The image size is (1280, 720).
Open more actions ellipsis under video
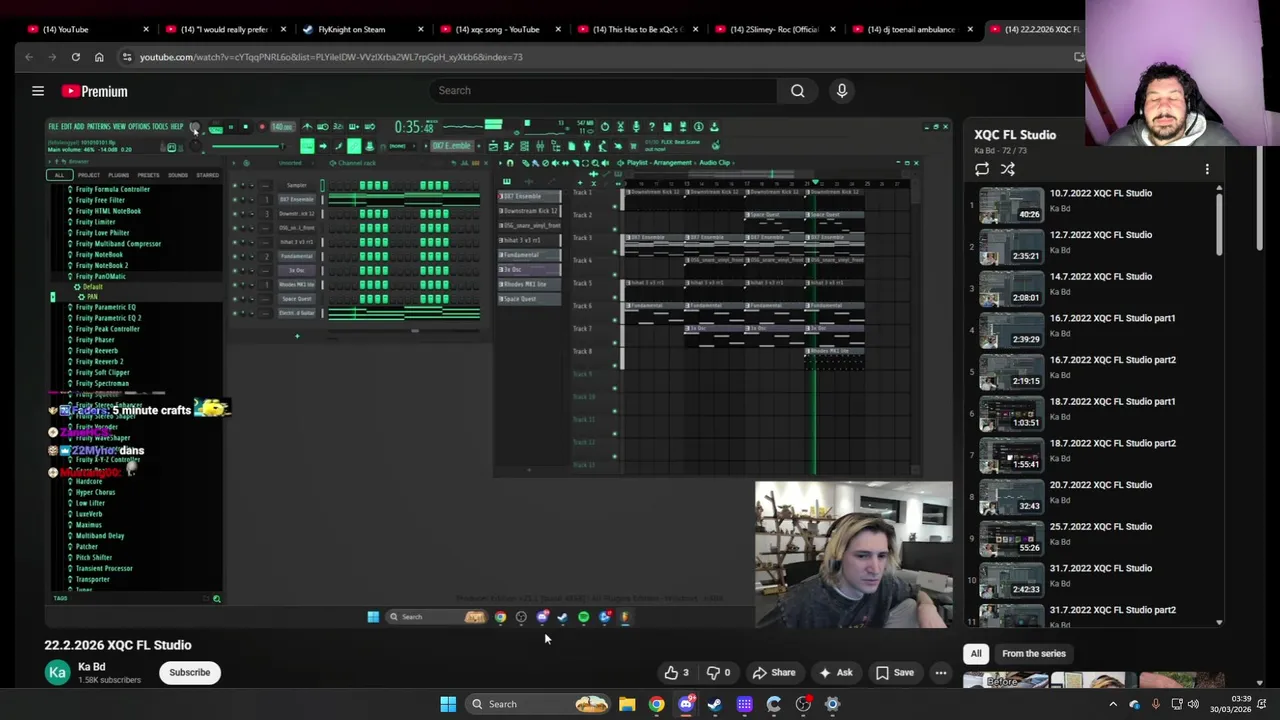point(941,673)
